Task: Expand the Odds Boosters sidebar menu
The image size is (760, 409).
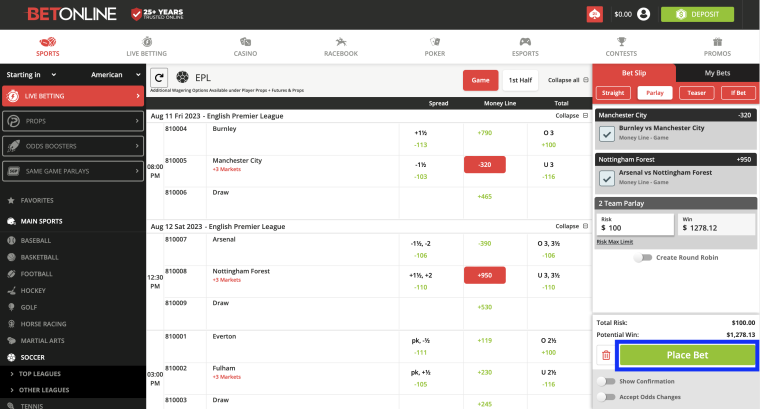Action: (x=73, y=146)
